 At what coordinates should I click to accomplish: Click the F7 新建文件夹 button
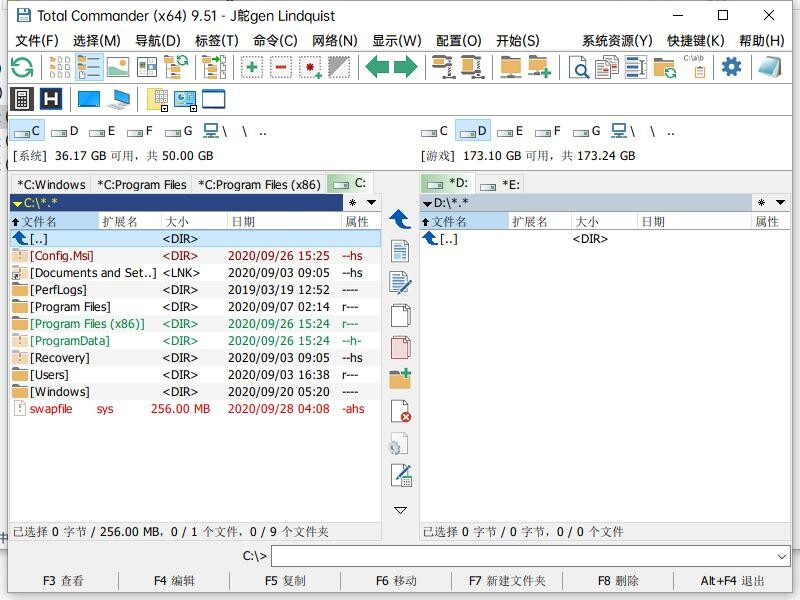pyautogui.click(x=507, y=581)
